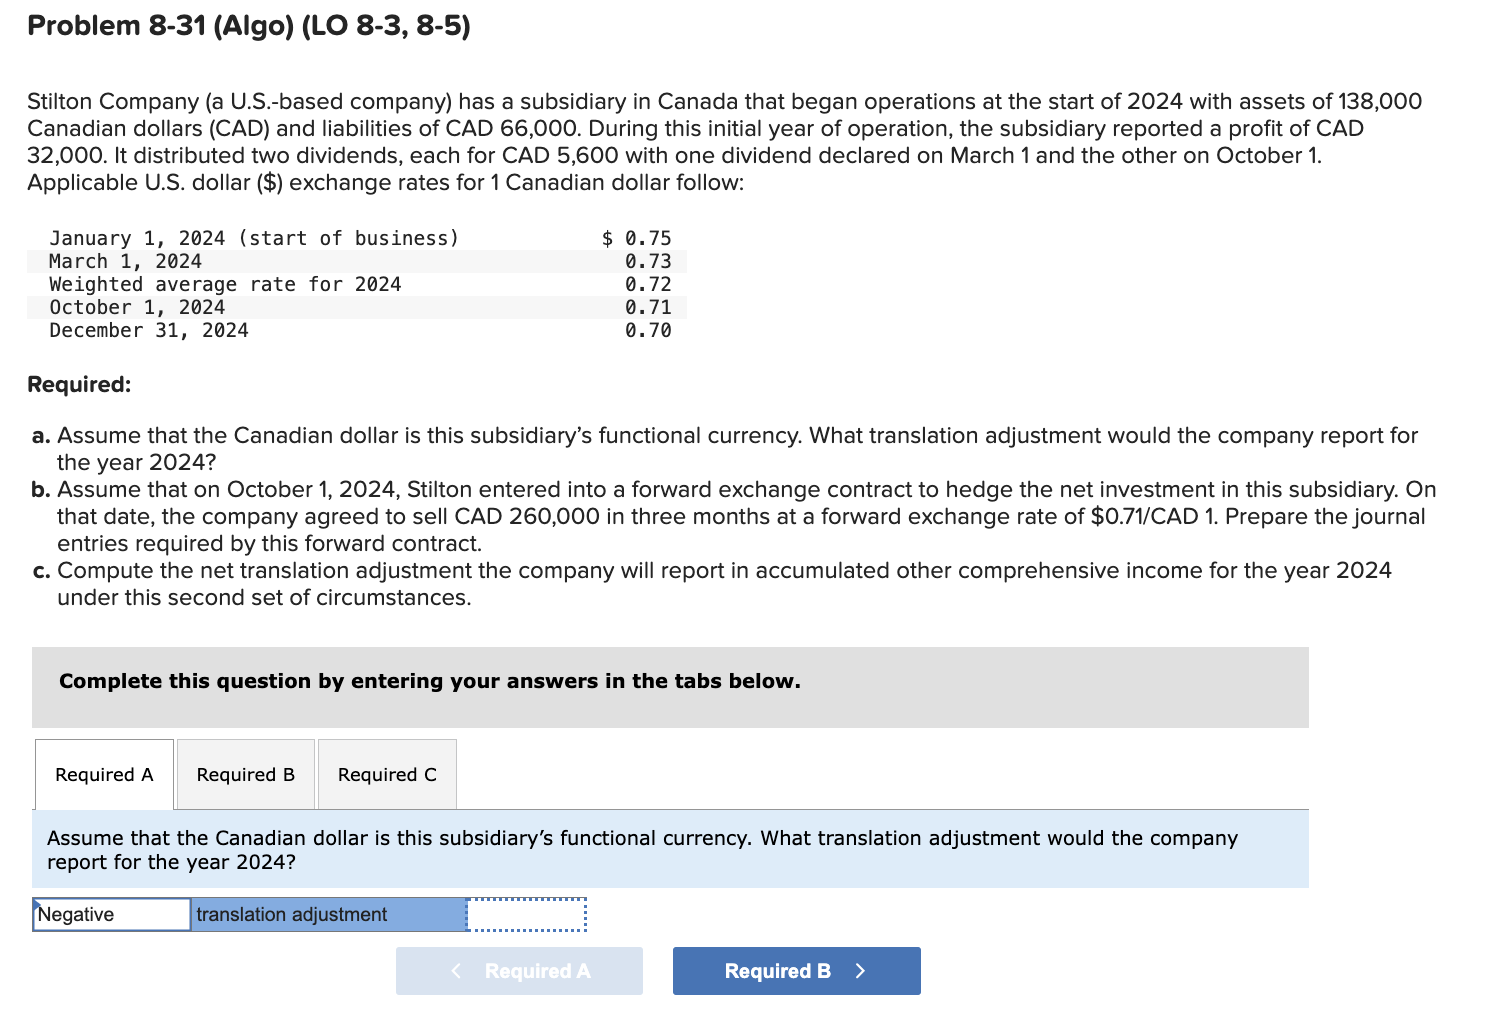Click the left chevron on Required A

[x=455, y=970]
